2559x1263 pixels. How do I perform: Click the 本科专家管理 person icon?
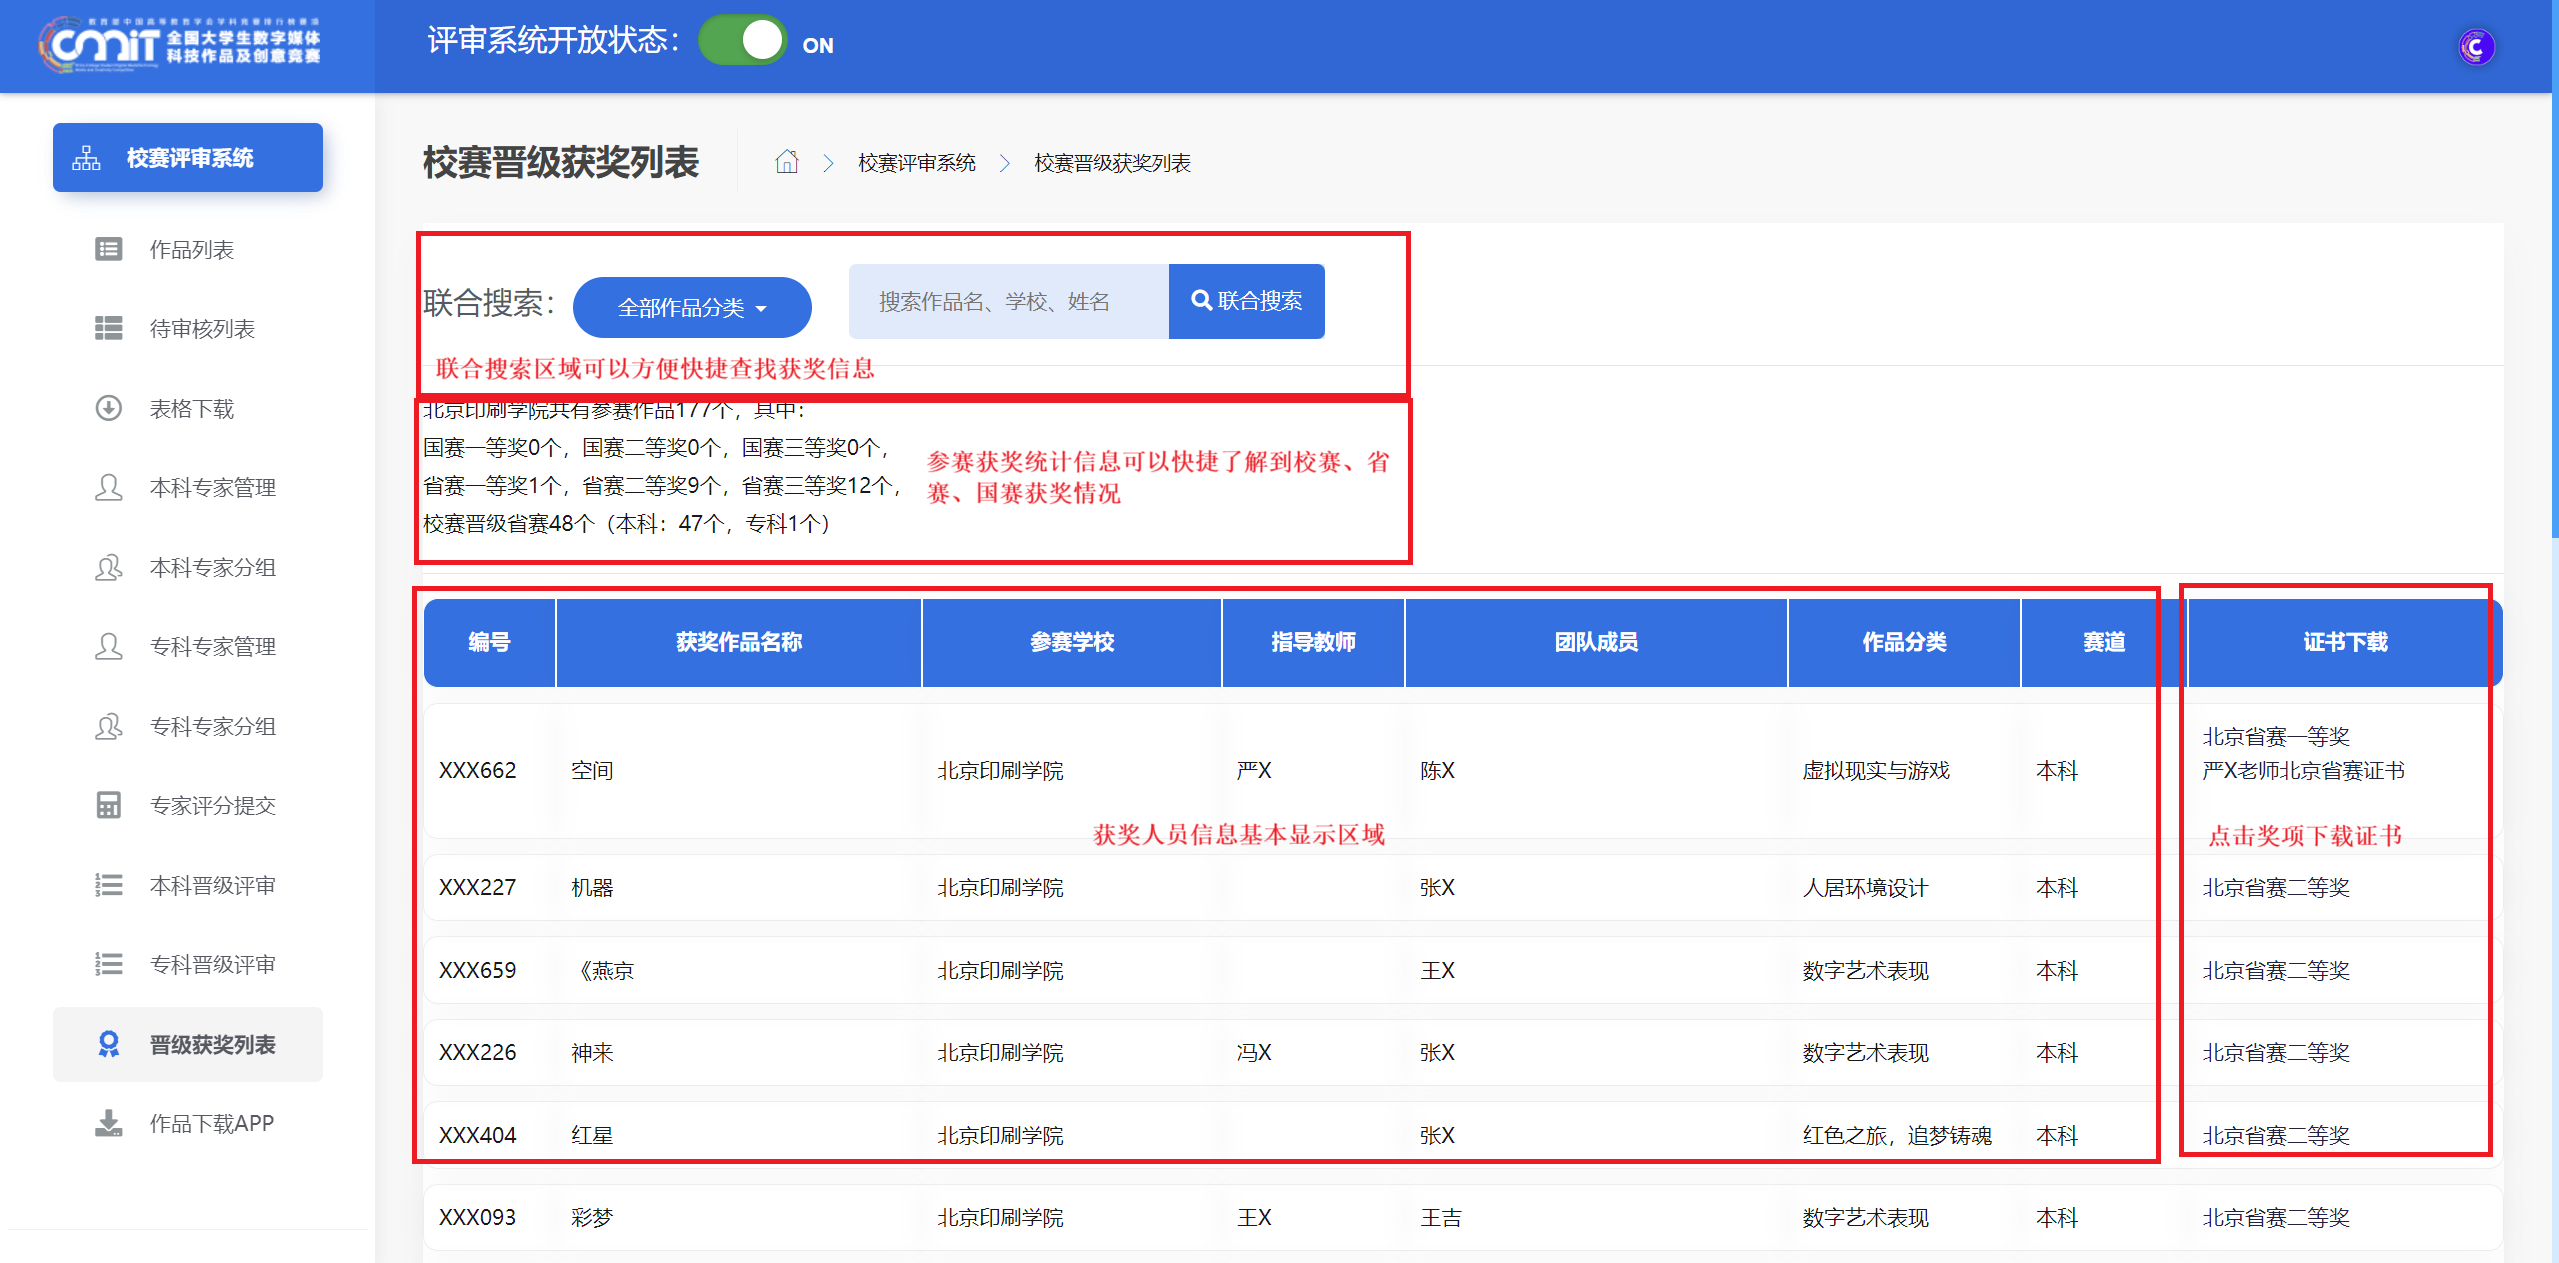108,487
